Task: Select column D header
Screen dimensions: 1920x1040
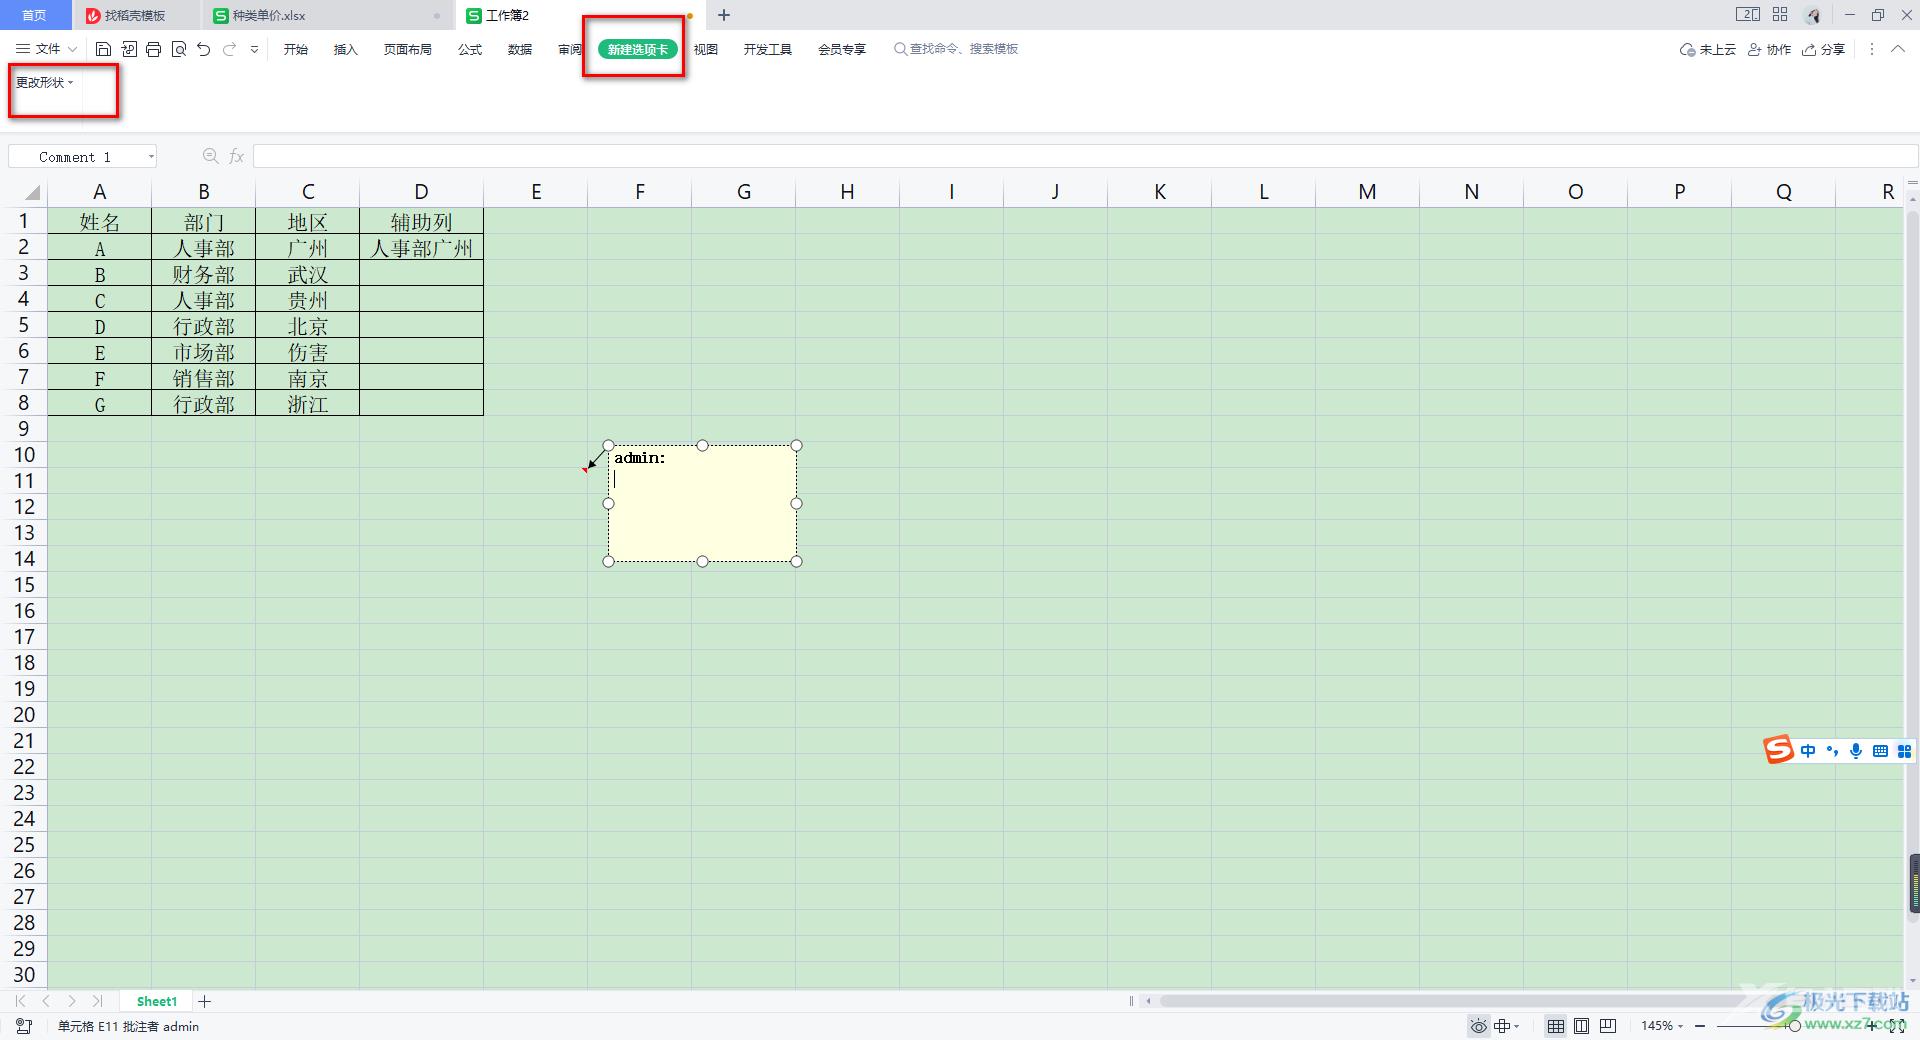Action: coord(421,192)
